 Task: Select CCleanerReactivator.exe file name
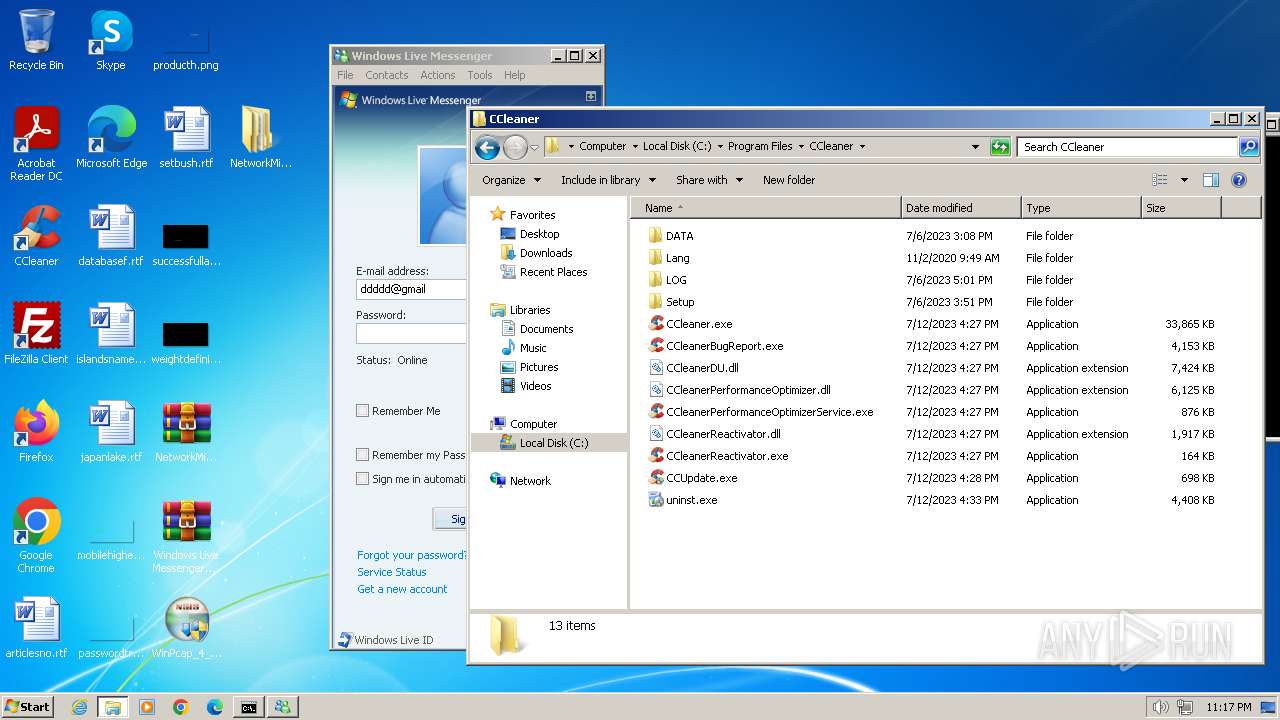[727, 456]
